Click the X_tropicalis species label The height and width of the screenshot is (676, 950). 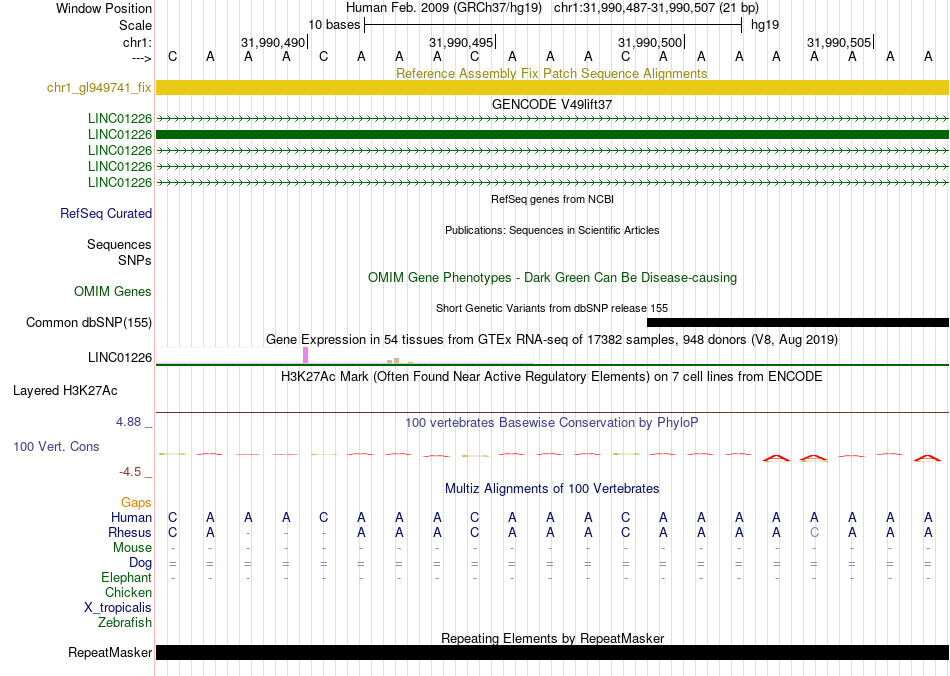coord(118,608)
